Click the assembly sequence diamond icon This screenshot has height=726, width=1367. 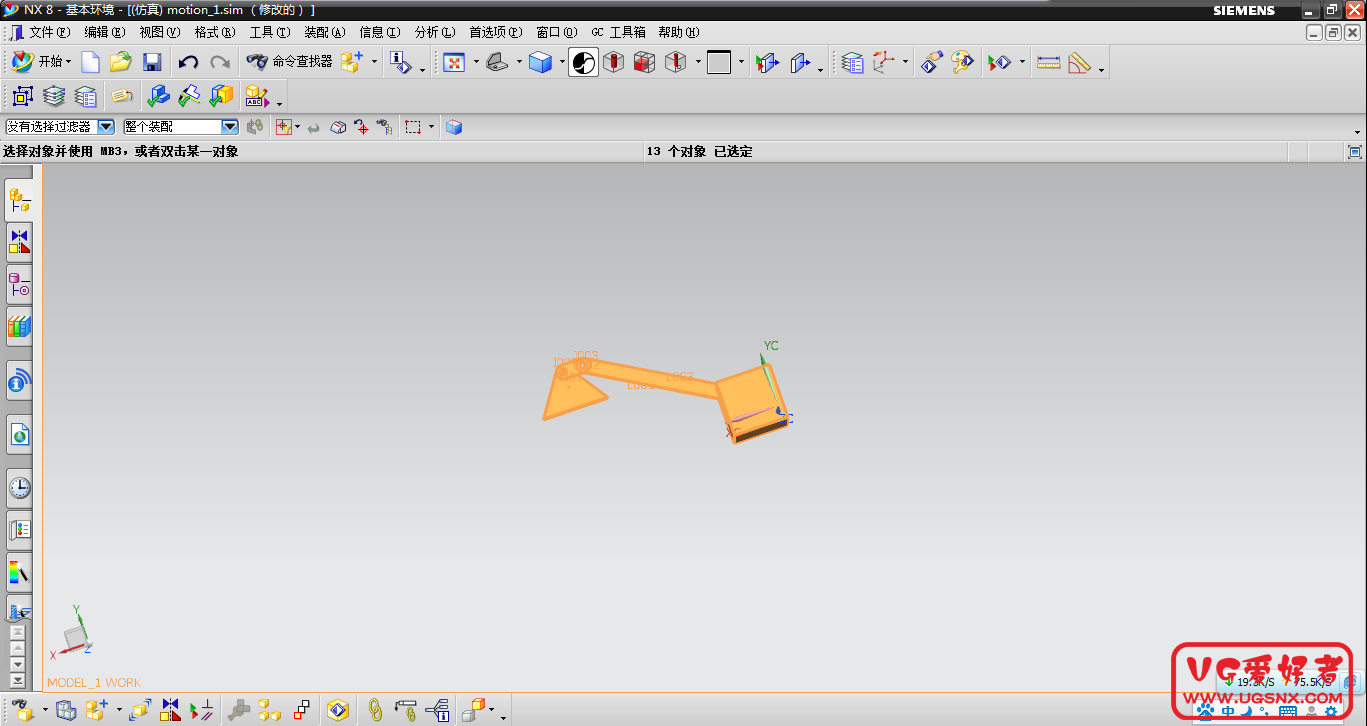tap(338, 710)
